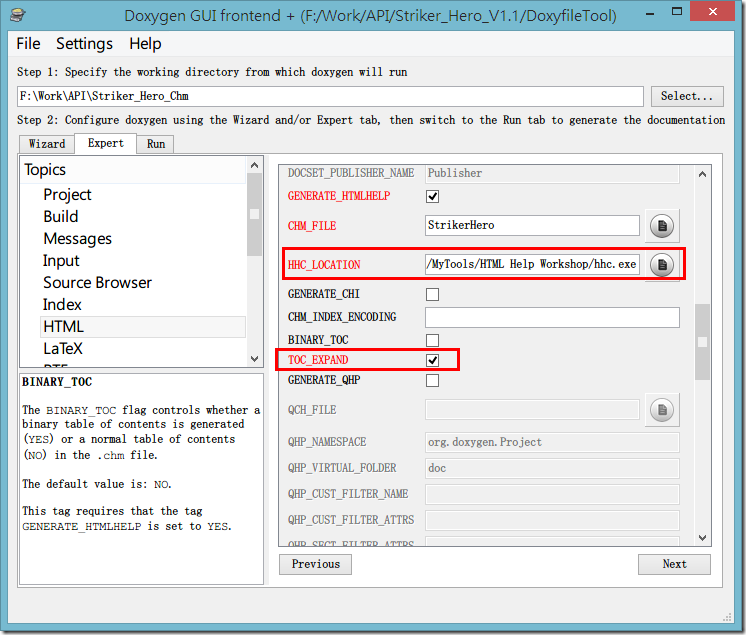Uncheck the GENERATE_HTMLHELP checkbox
This screenshot has width=746, height=635.
click(x=432, y=196)
